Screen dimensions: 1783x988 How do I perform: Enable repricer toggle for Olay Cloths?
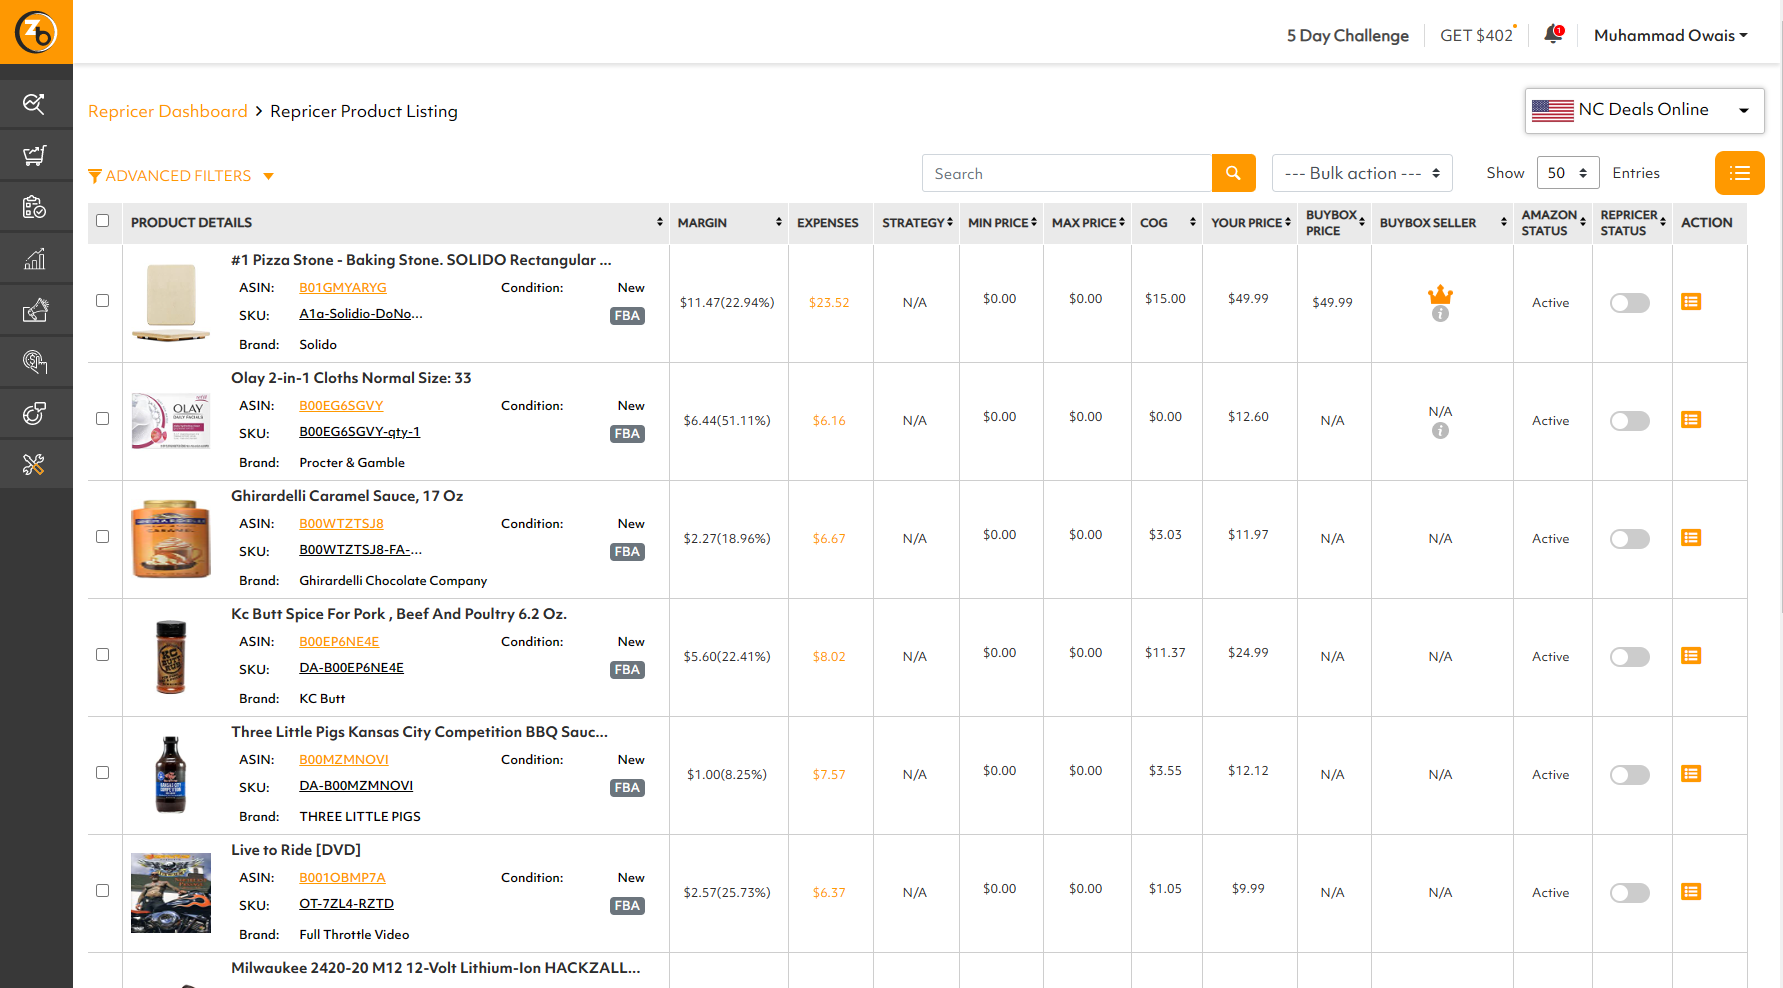(1629, 421)
